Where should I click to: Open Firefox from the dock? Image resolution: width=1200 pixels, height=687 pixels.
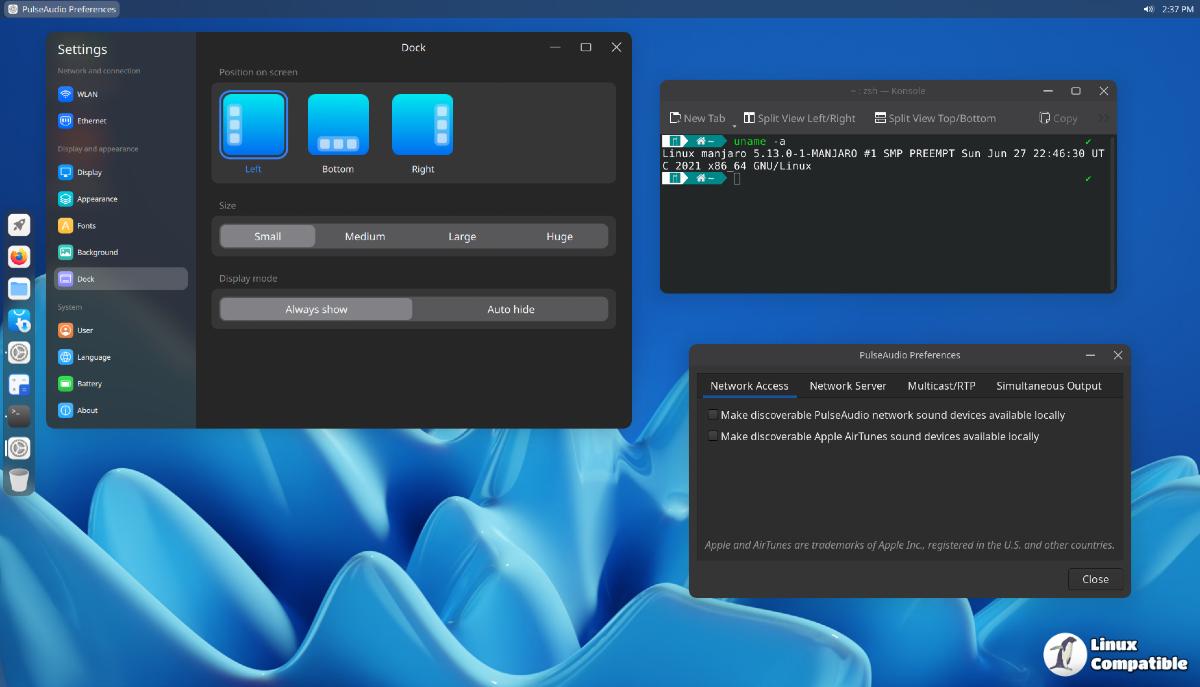click(x=19, y=257)
